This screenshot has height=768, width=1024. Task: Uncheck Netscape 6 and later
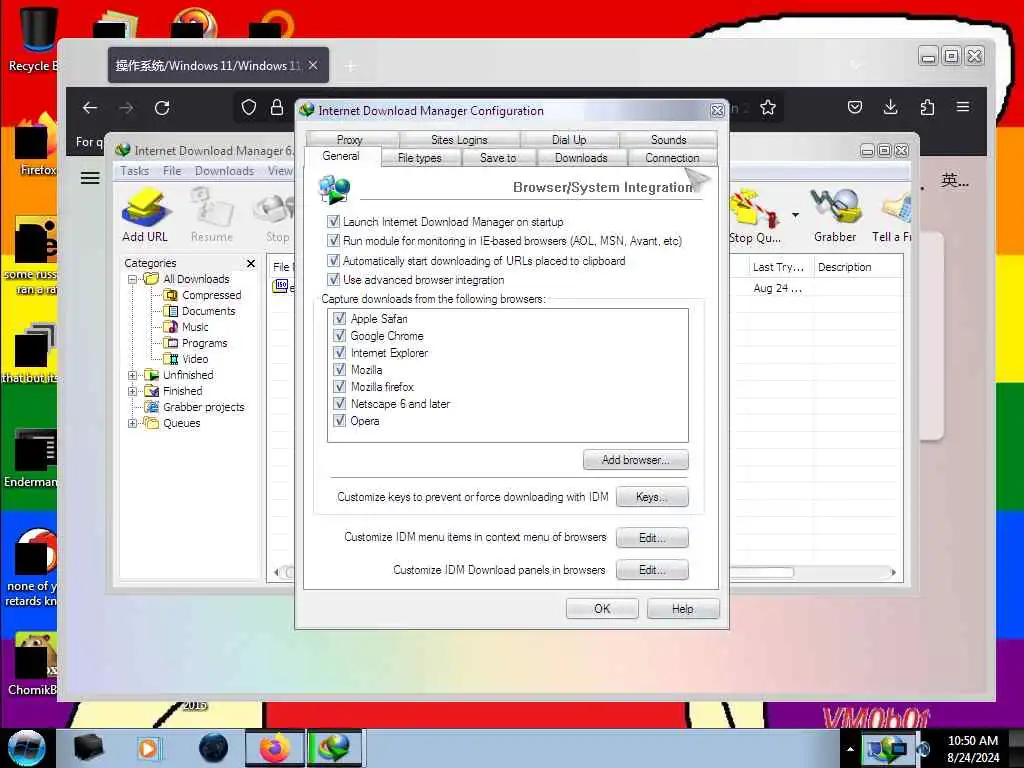(x=339, y=403)
